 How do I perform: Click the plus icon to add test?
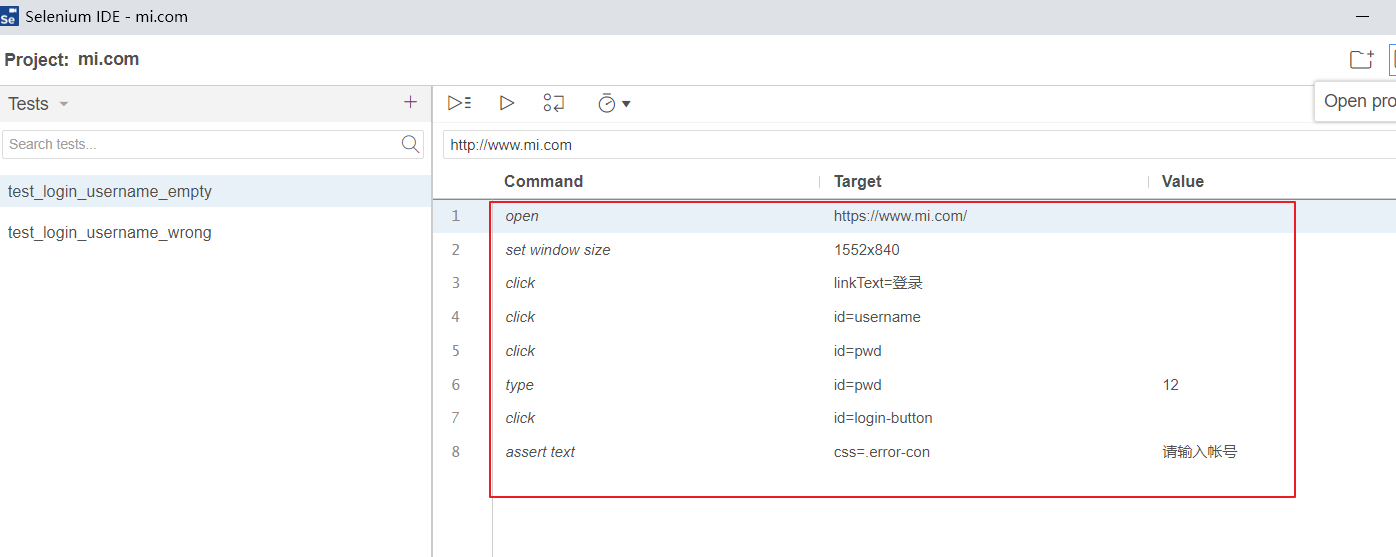[410, 102]
